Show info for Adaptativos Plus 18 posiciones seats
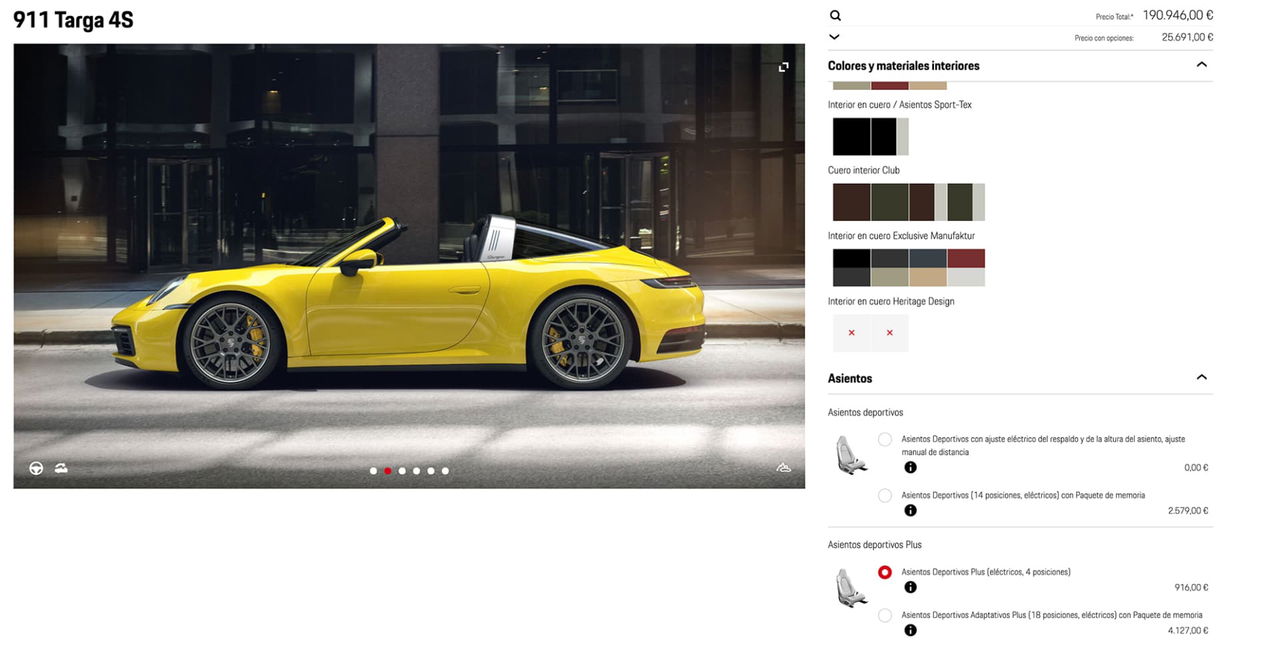 click(910, 630)
